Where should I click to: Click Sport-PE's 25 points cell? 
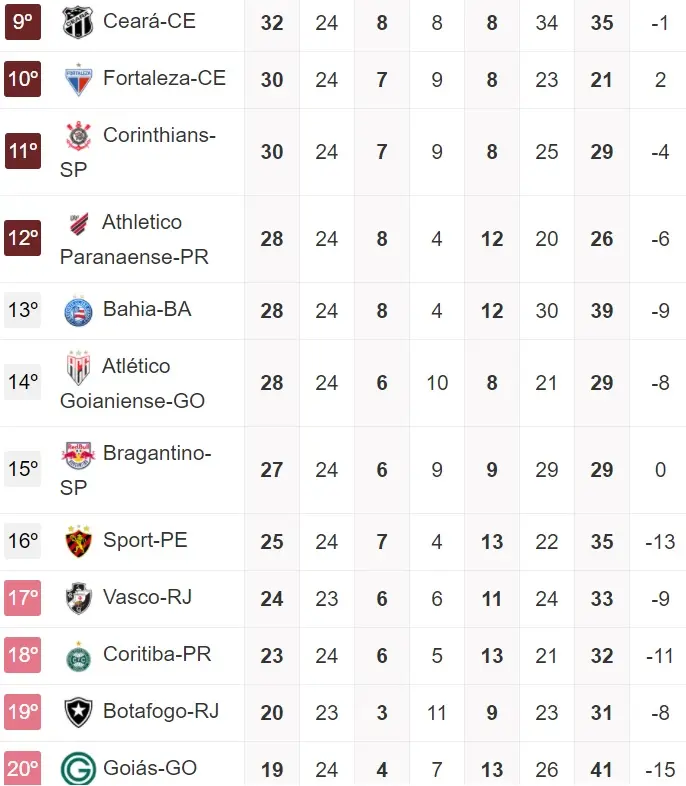click(x=272, y=542)
